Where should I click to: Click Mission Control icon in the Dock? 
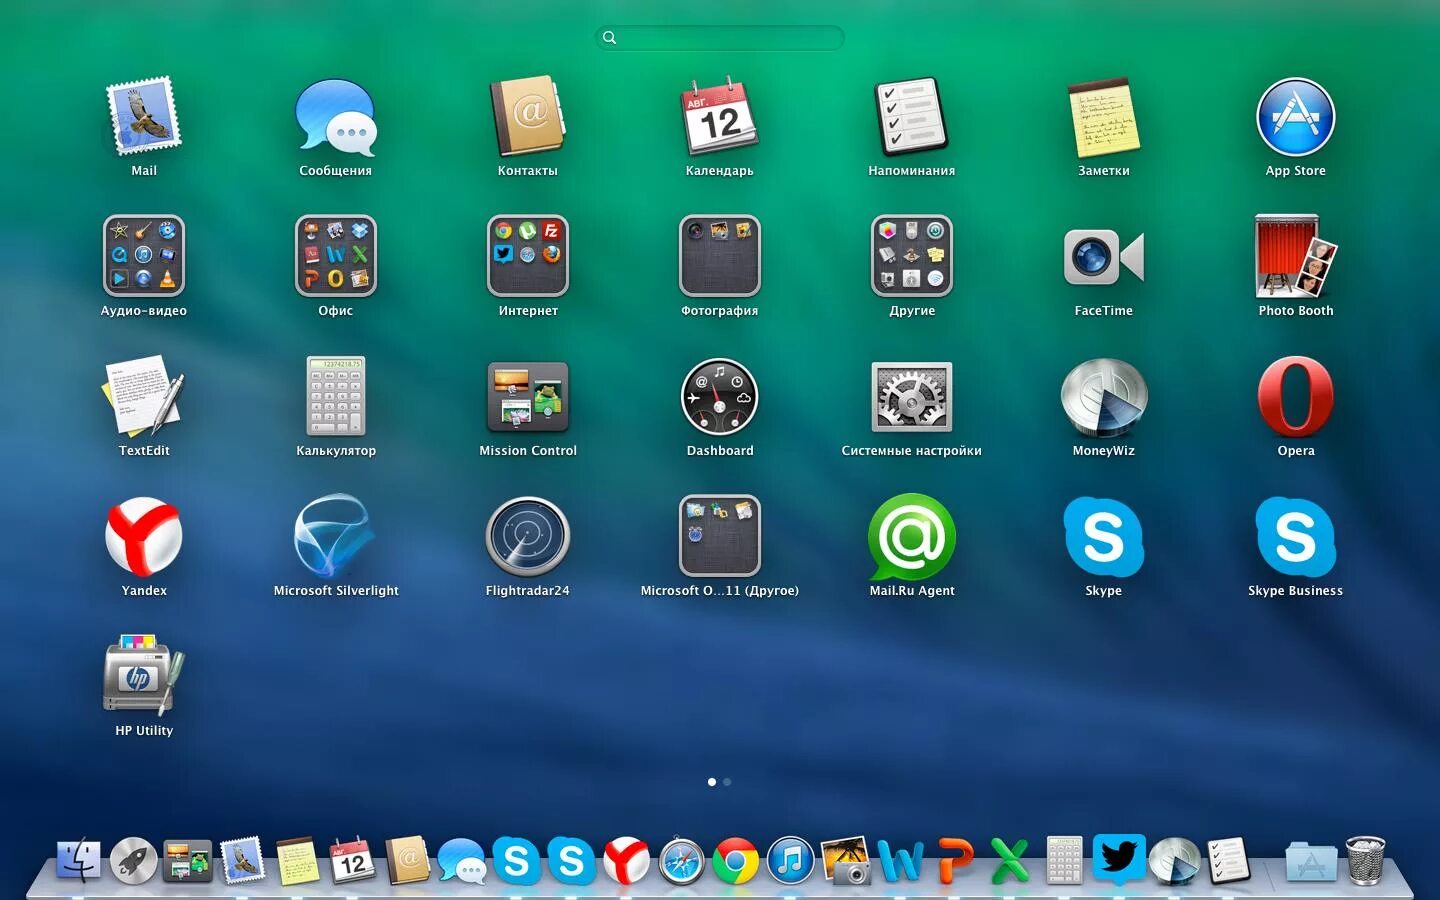coord(188,862)
